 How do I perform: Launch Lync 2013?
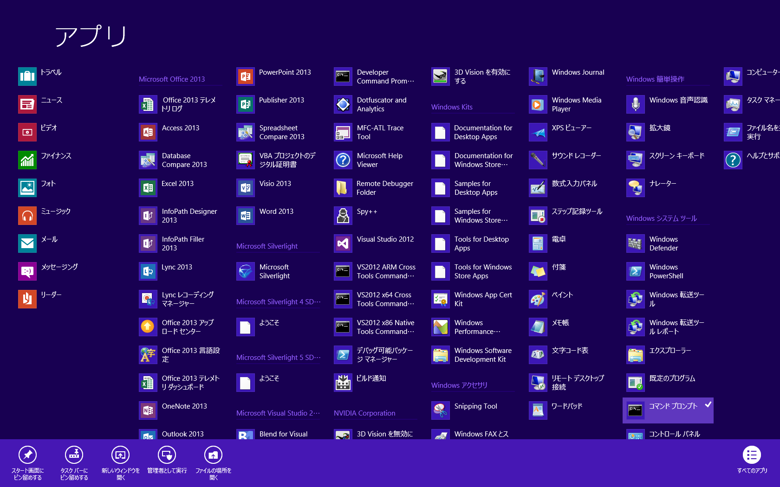[x=166, y=272]
